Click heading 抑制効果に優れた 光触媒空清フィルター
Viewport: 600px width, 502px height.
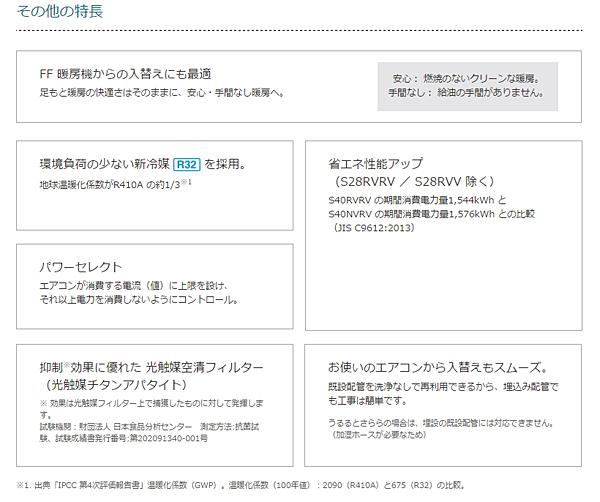pos(152,367)
